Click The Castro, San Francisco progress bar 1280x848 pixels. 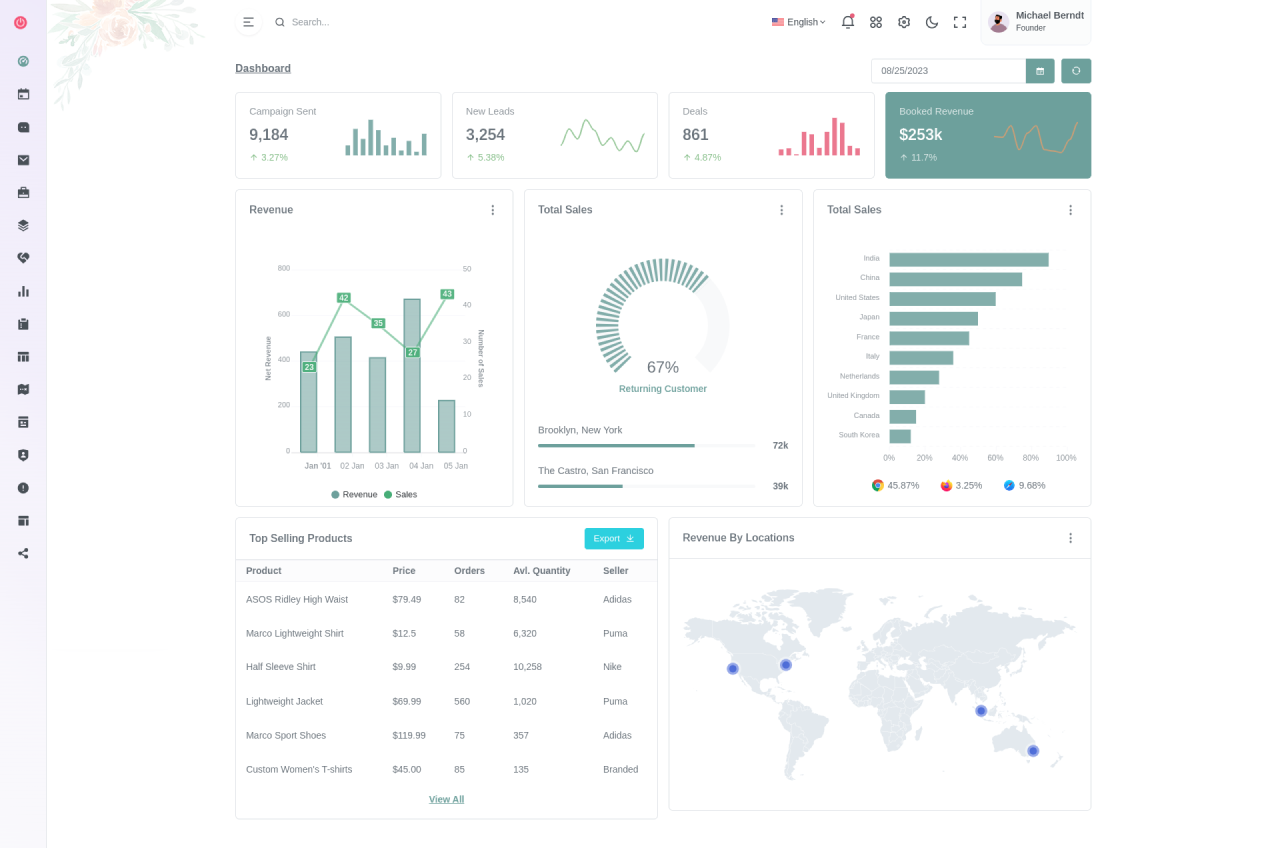646,486
